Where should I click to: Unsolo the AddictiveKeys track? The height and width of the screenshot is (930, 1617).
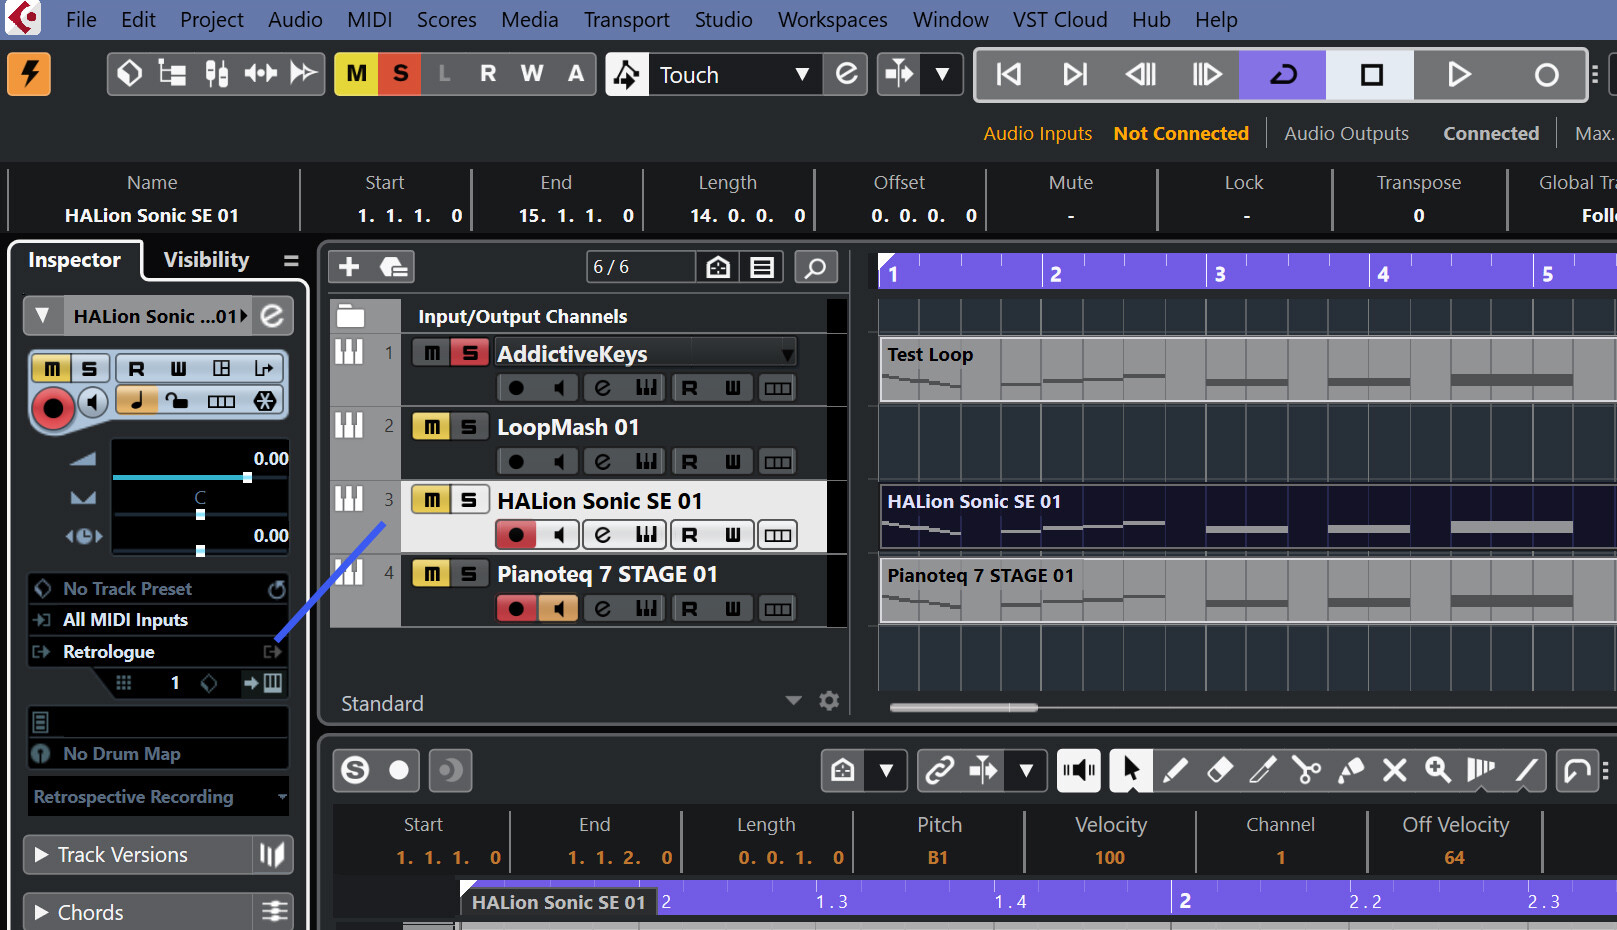[469, 353]
